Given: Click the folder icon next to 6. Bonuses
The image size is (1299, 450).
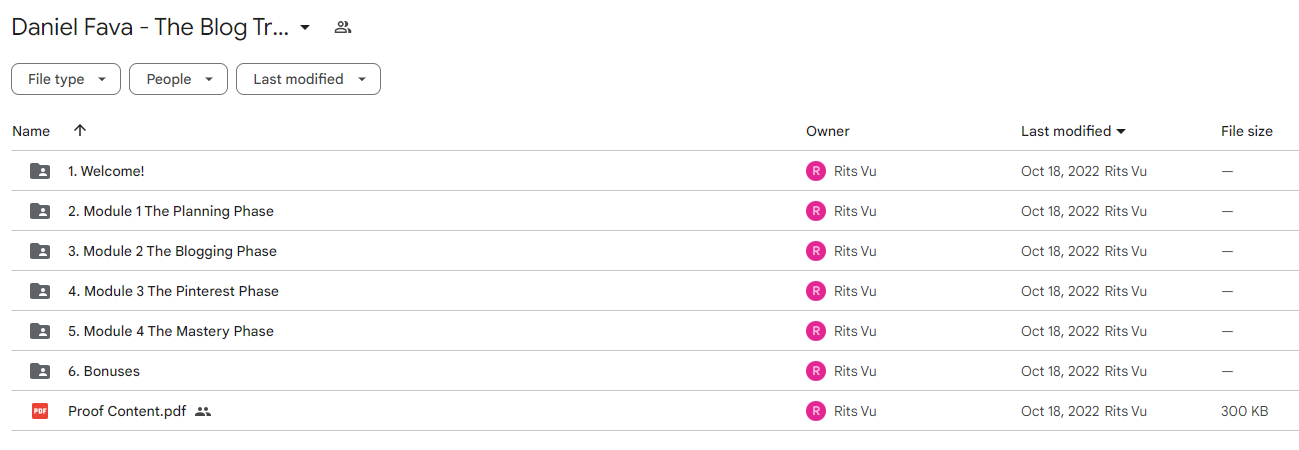Looking at the screenshot, I should [40, 371].
